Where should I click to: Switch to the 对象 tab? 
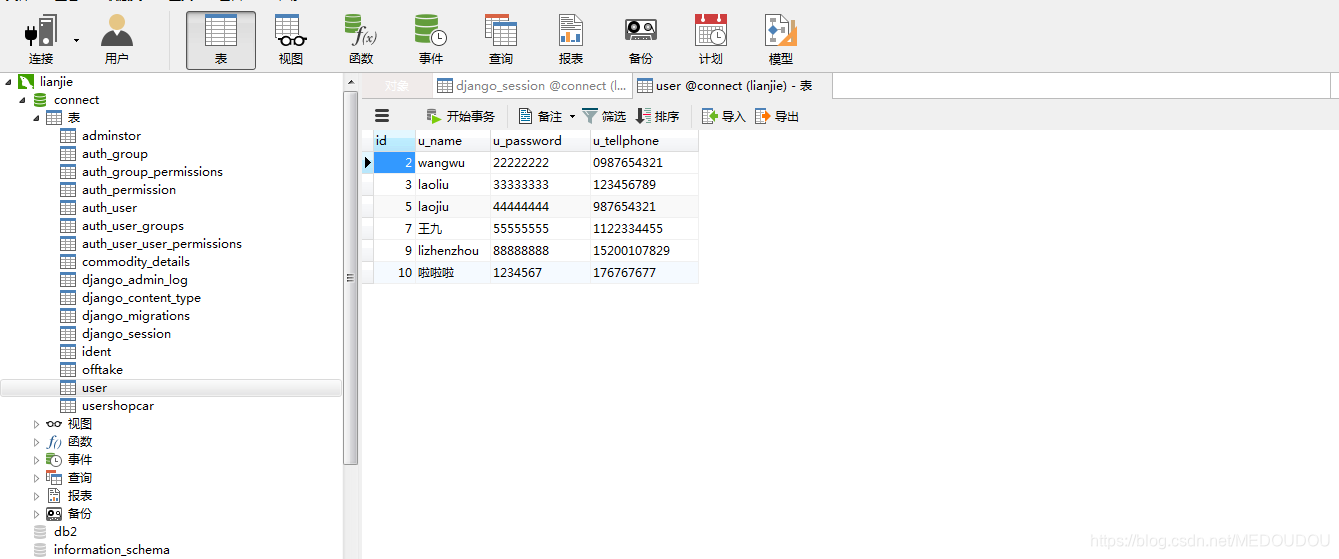[397, 86]
